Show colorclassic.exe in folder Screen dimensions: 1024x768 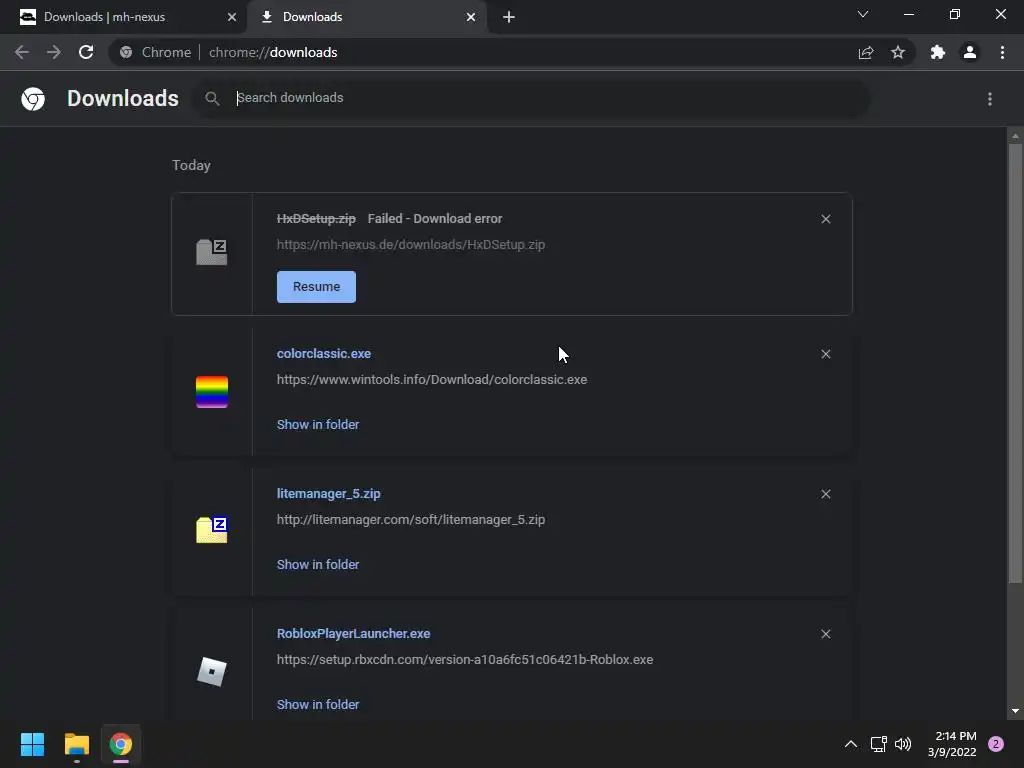[318, 424]
